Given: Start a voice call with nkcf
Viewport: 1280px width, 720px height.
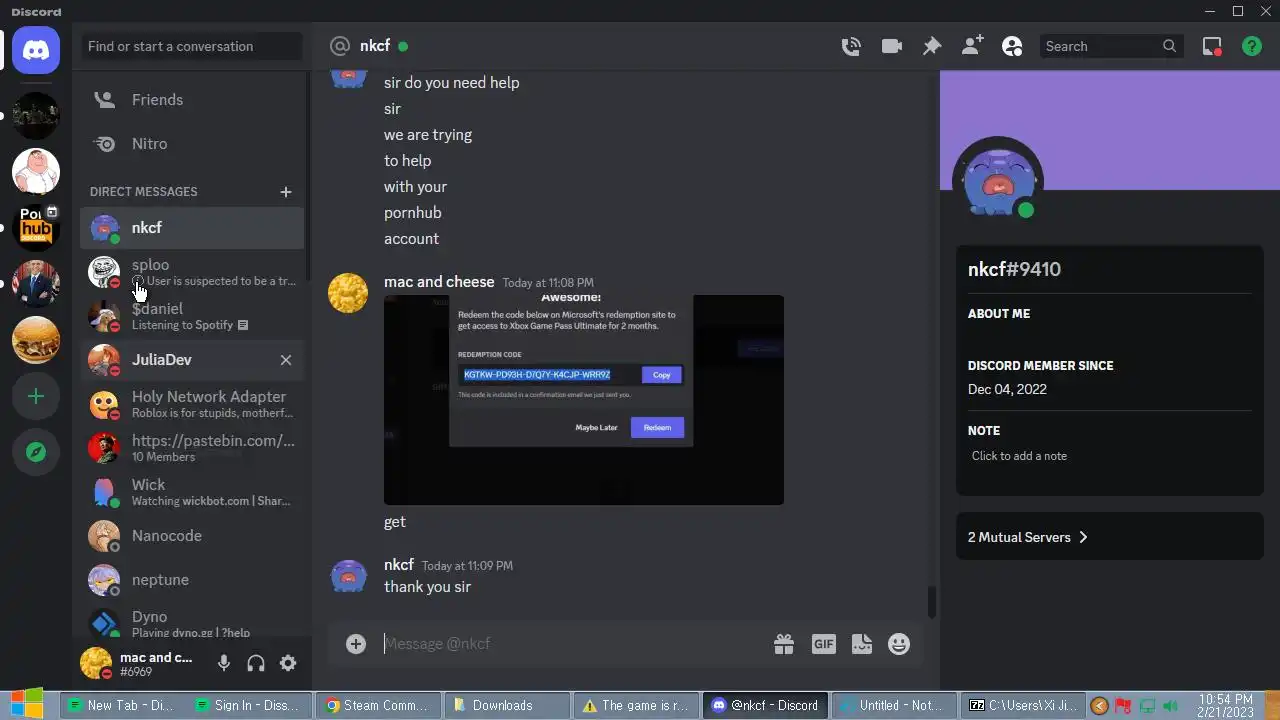Looking at the screenshot, I should point(851,46).
